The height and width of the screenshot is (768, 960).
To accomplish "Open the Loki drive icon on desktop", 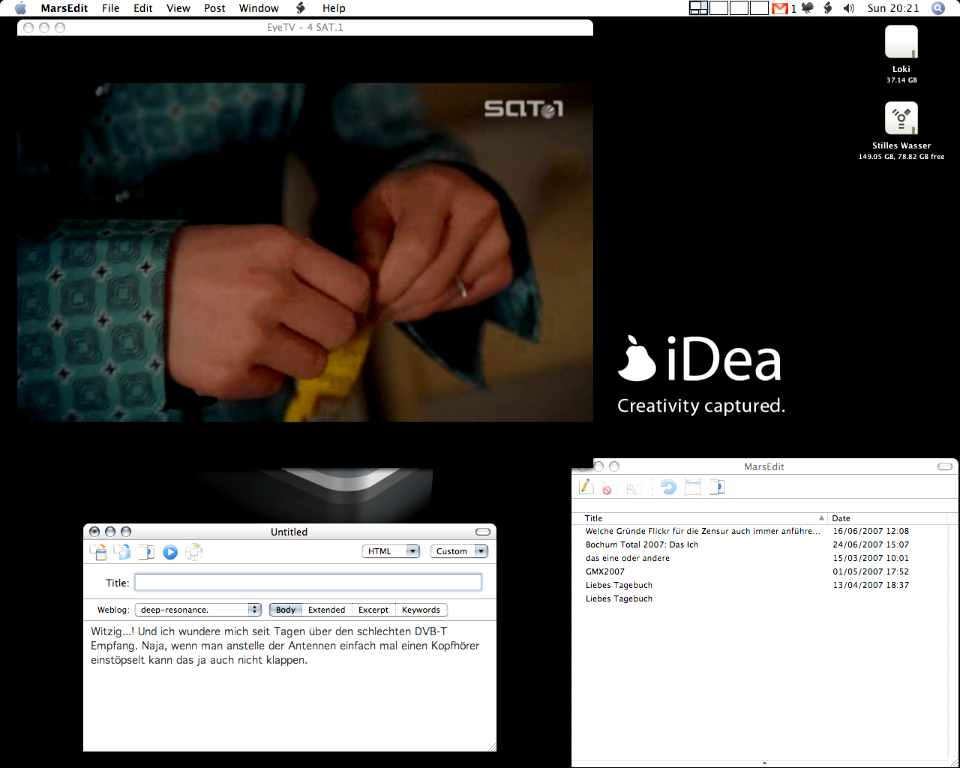I will 901,42.
